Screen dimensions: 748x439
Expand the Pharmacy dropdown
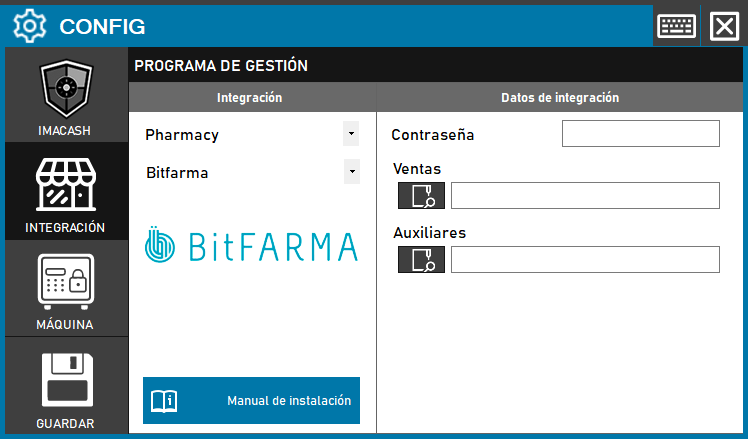(x=351, y=133)
